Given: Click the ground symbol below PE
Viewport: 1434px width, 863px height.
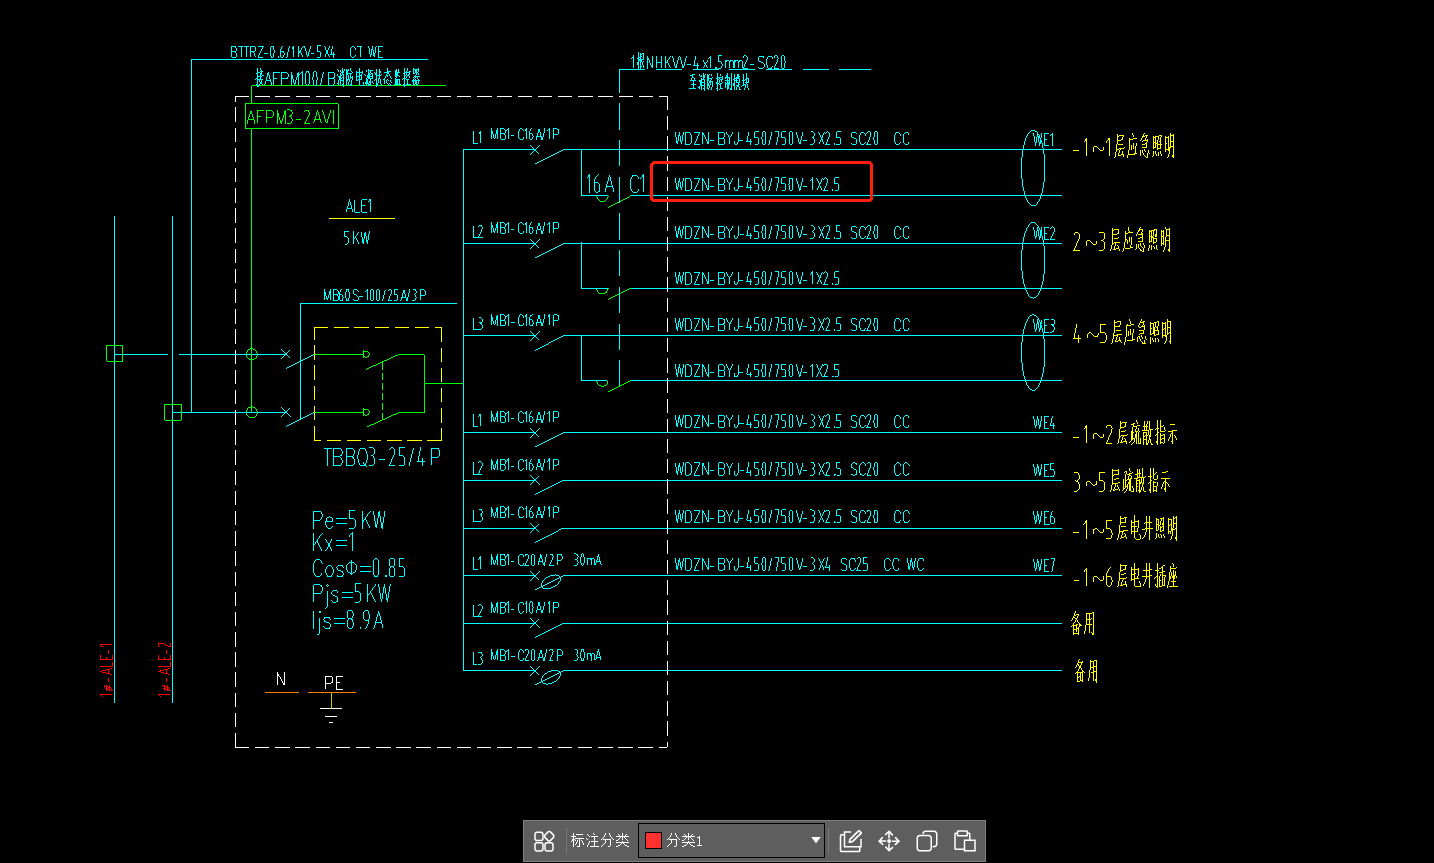Looking at the screenshot, I should [331, 711].
